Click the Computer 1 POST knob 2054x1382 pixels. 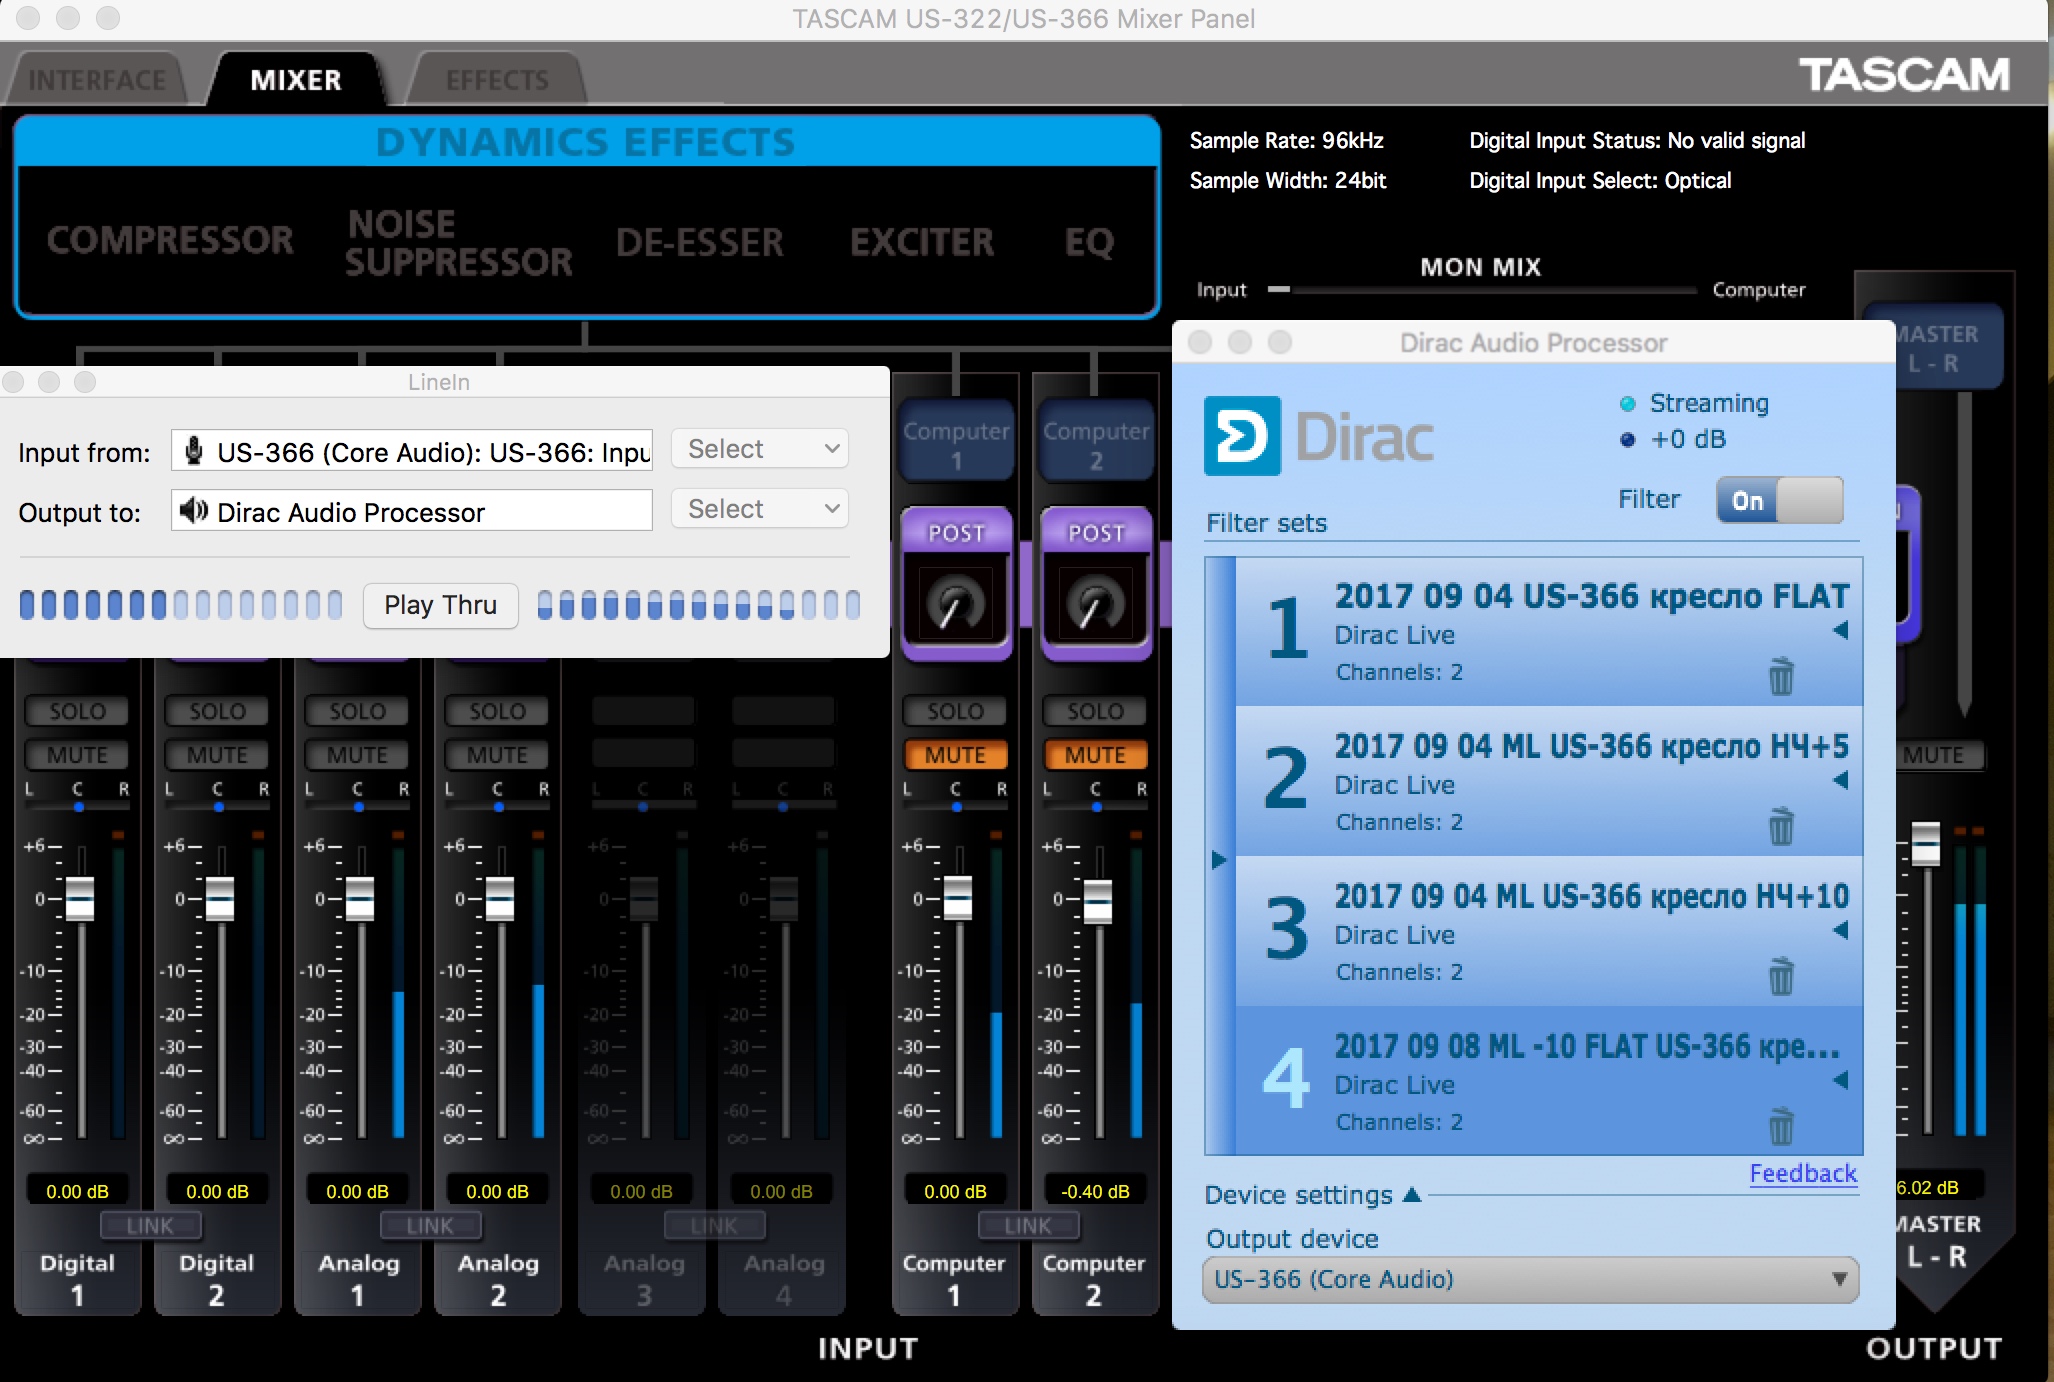[955, 602]
